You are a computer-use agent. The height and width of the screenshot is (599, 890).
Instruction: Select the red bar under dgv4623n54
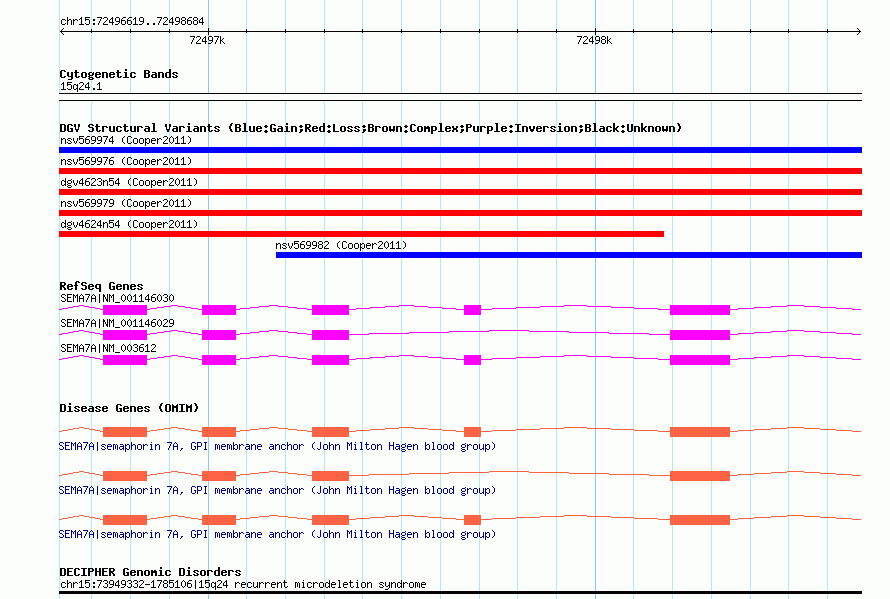tap(460, 192)
